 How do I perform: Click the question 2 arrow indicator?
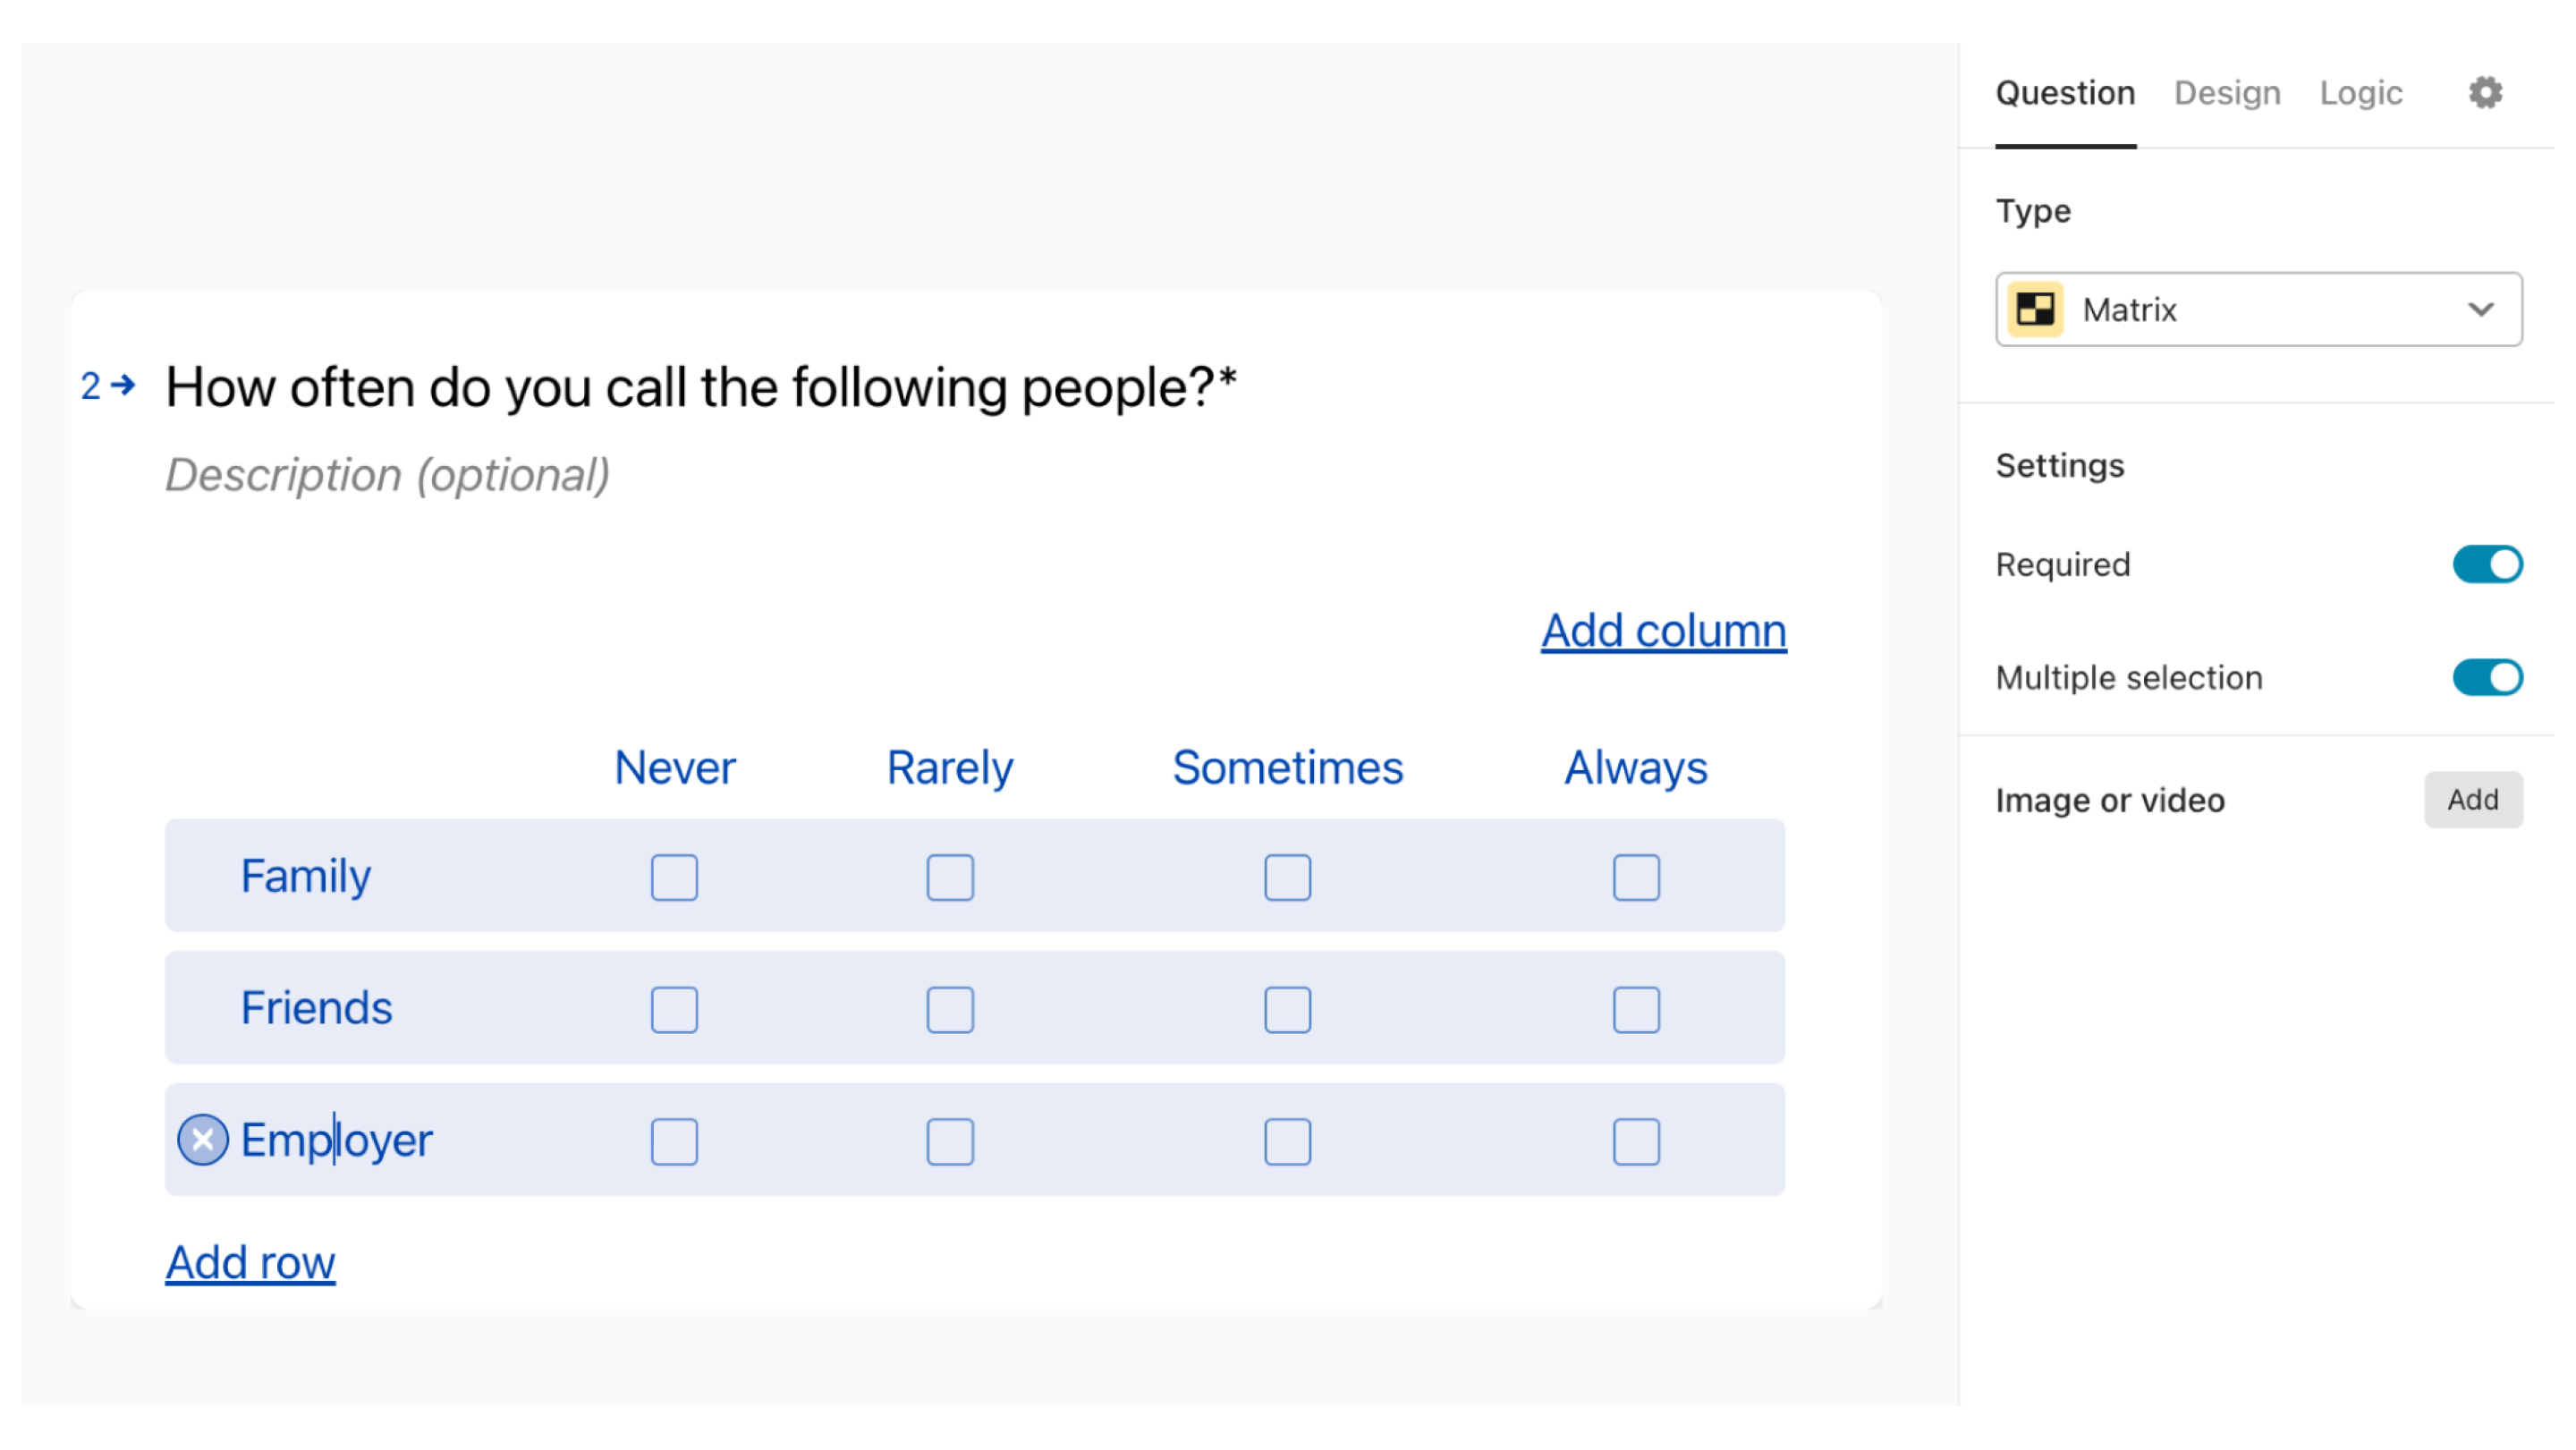click(x=108, y=386)
